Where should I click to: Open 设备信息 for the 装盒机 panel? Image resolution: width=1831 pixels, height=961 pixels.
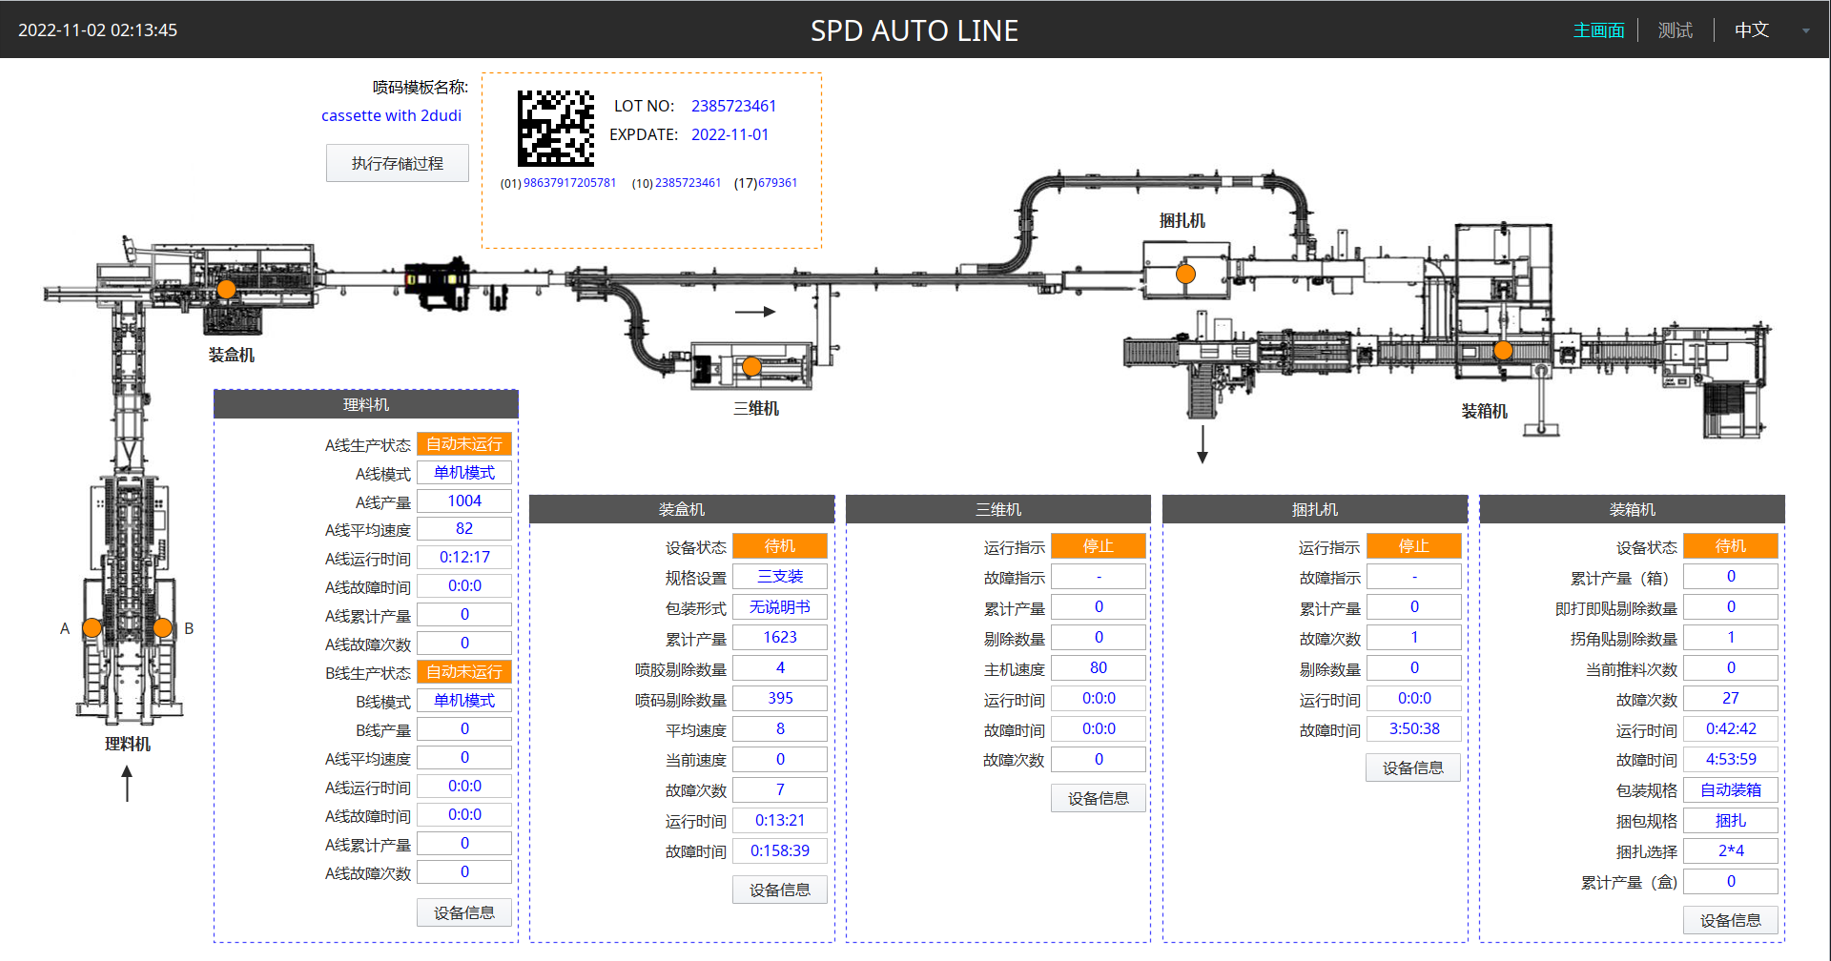780,889
